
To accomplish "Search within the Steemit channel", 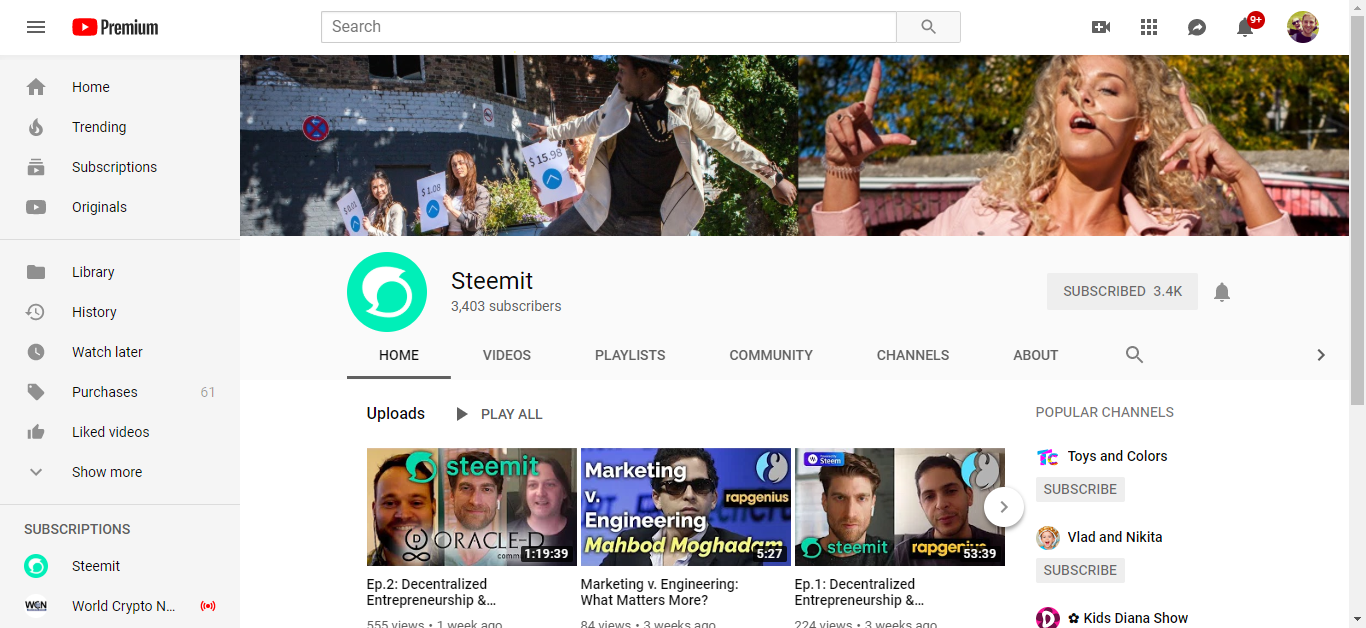I will point(1134,355).
